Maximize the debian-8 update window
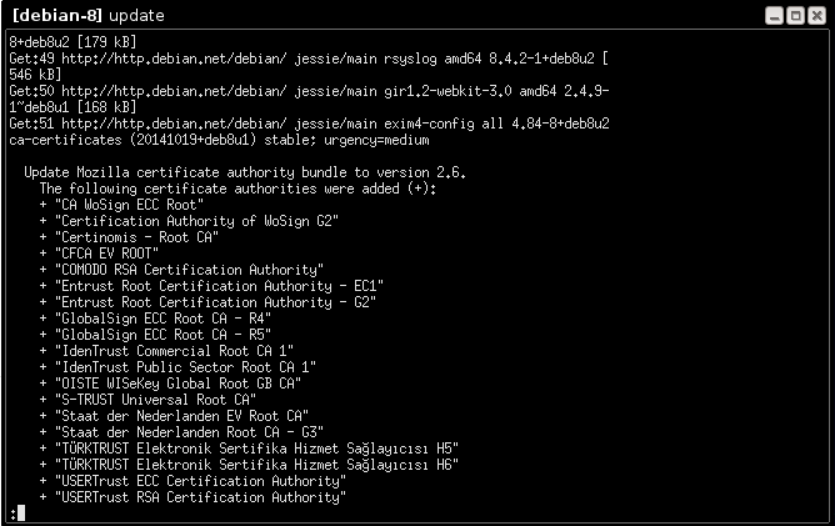The width and height of the screenshot is (835, 526). pos(796,16)
